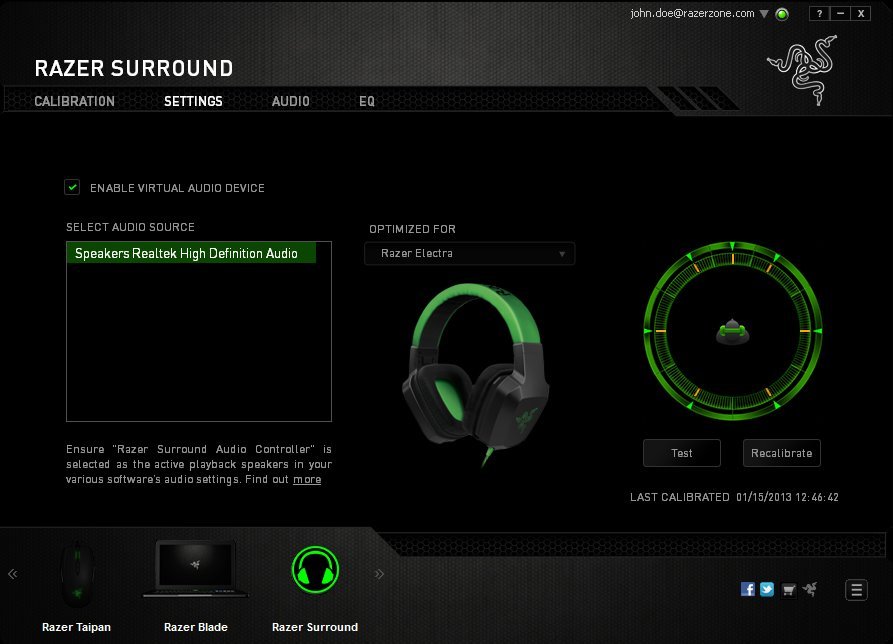Viewport: 893px width, 644px height.
Task: Expand the carousel with the right chevron
Action: 379,574
